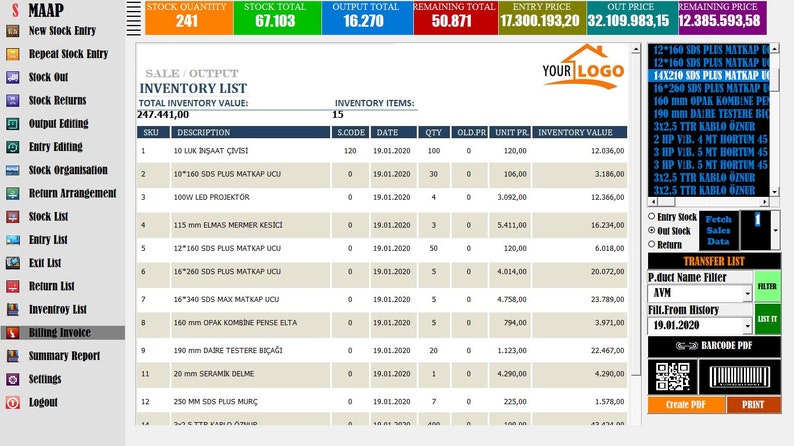
Task: Go to Stock List menu item
Action: (x=48, y=217)
